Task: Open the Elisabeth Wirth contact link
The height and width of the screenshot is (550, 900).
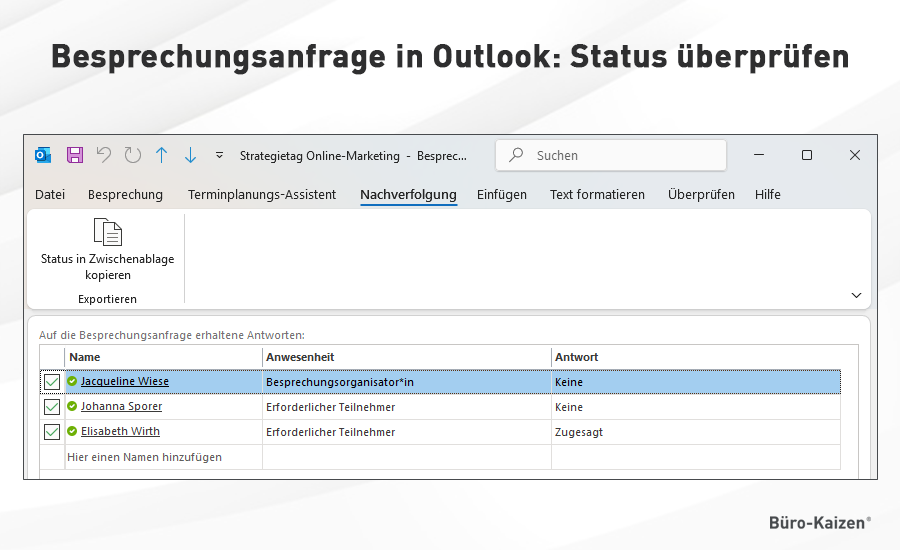Action: pos(120,431)
